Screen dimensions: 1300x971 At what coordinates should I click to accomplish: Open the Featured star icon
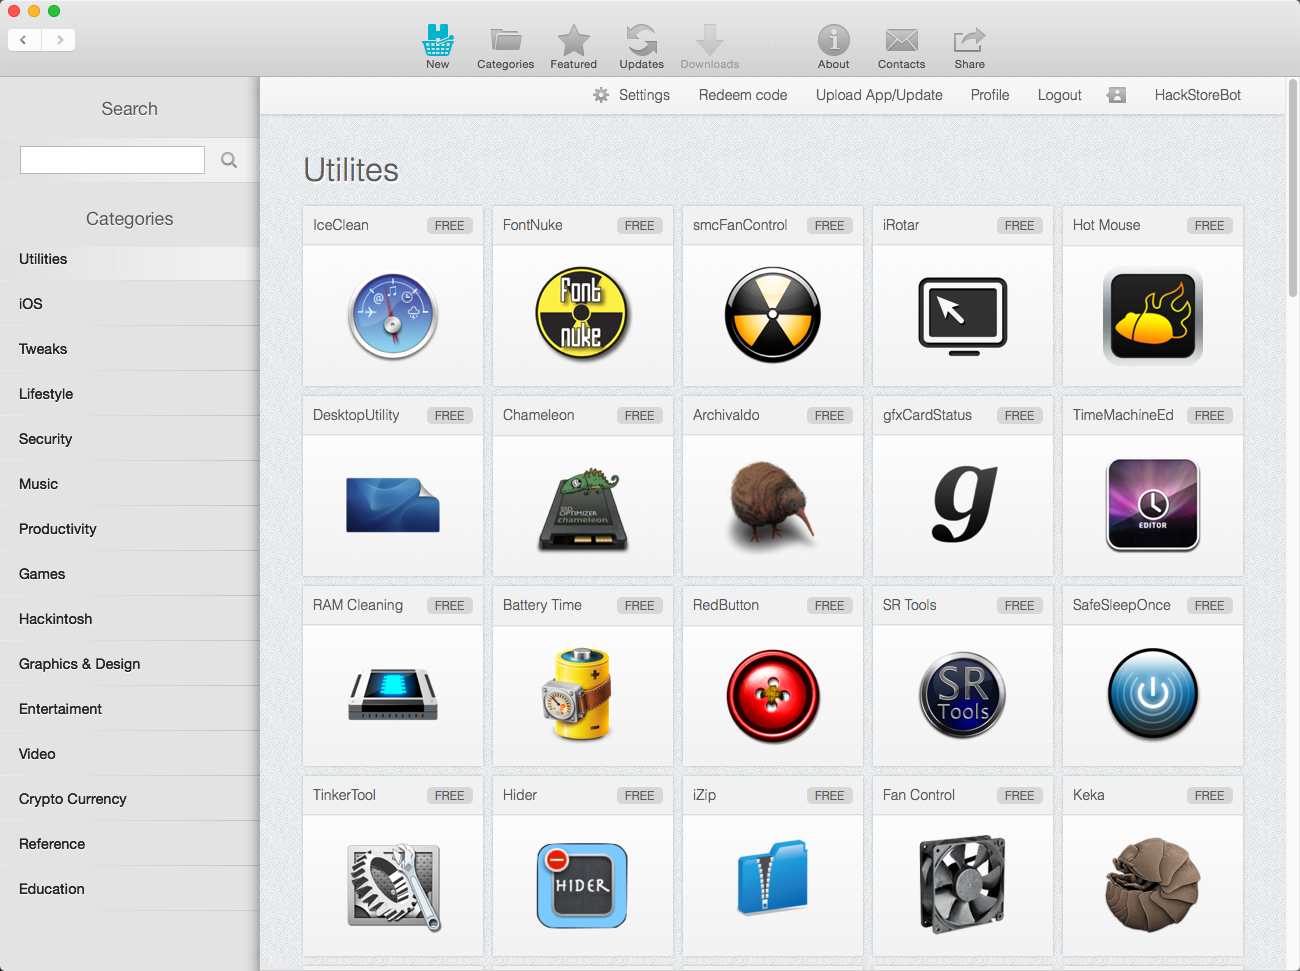coord(574,40)
